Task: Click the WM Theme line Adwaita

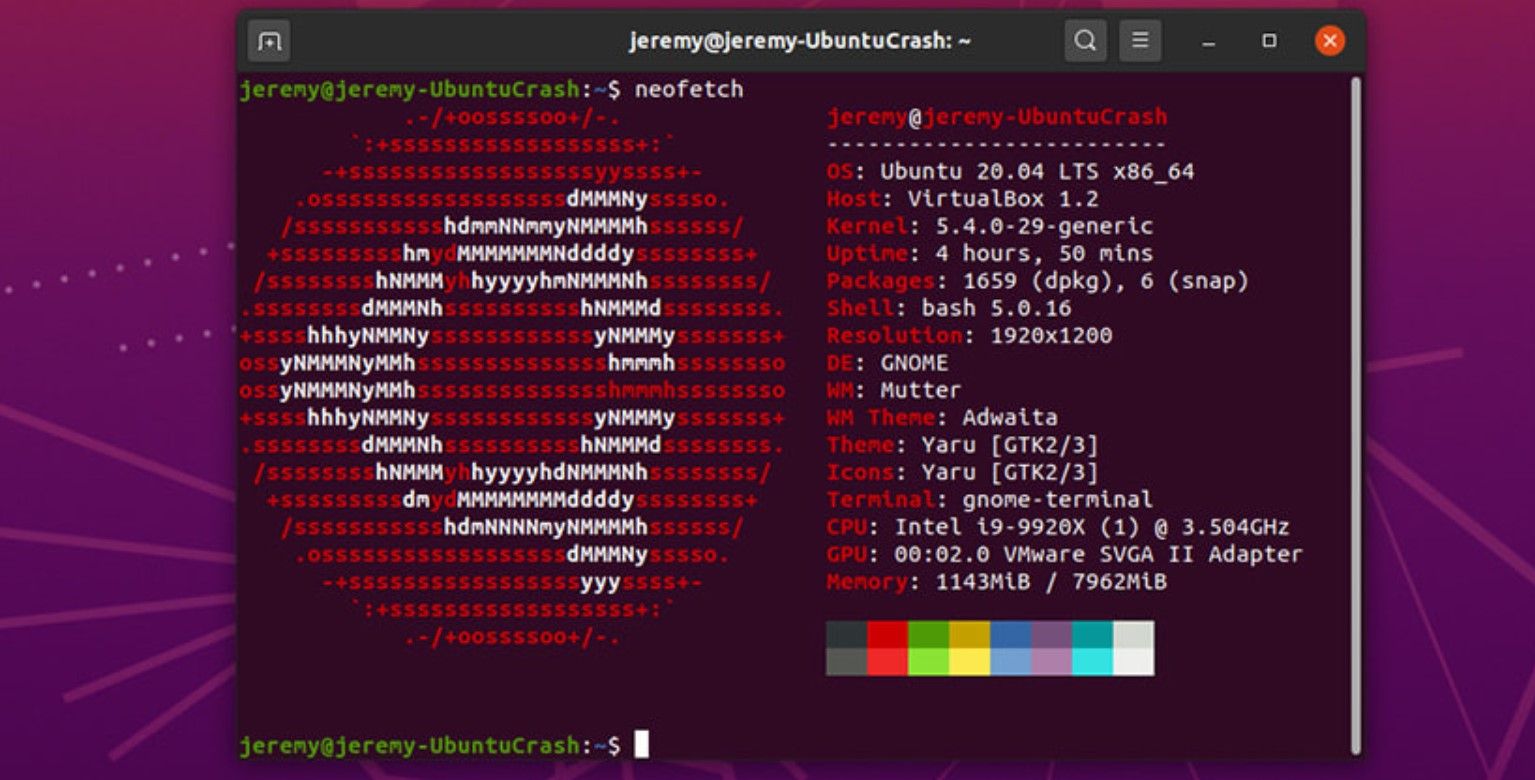Action: 942,417
